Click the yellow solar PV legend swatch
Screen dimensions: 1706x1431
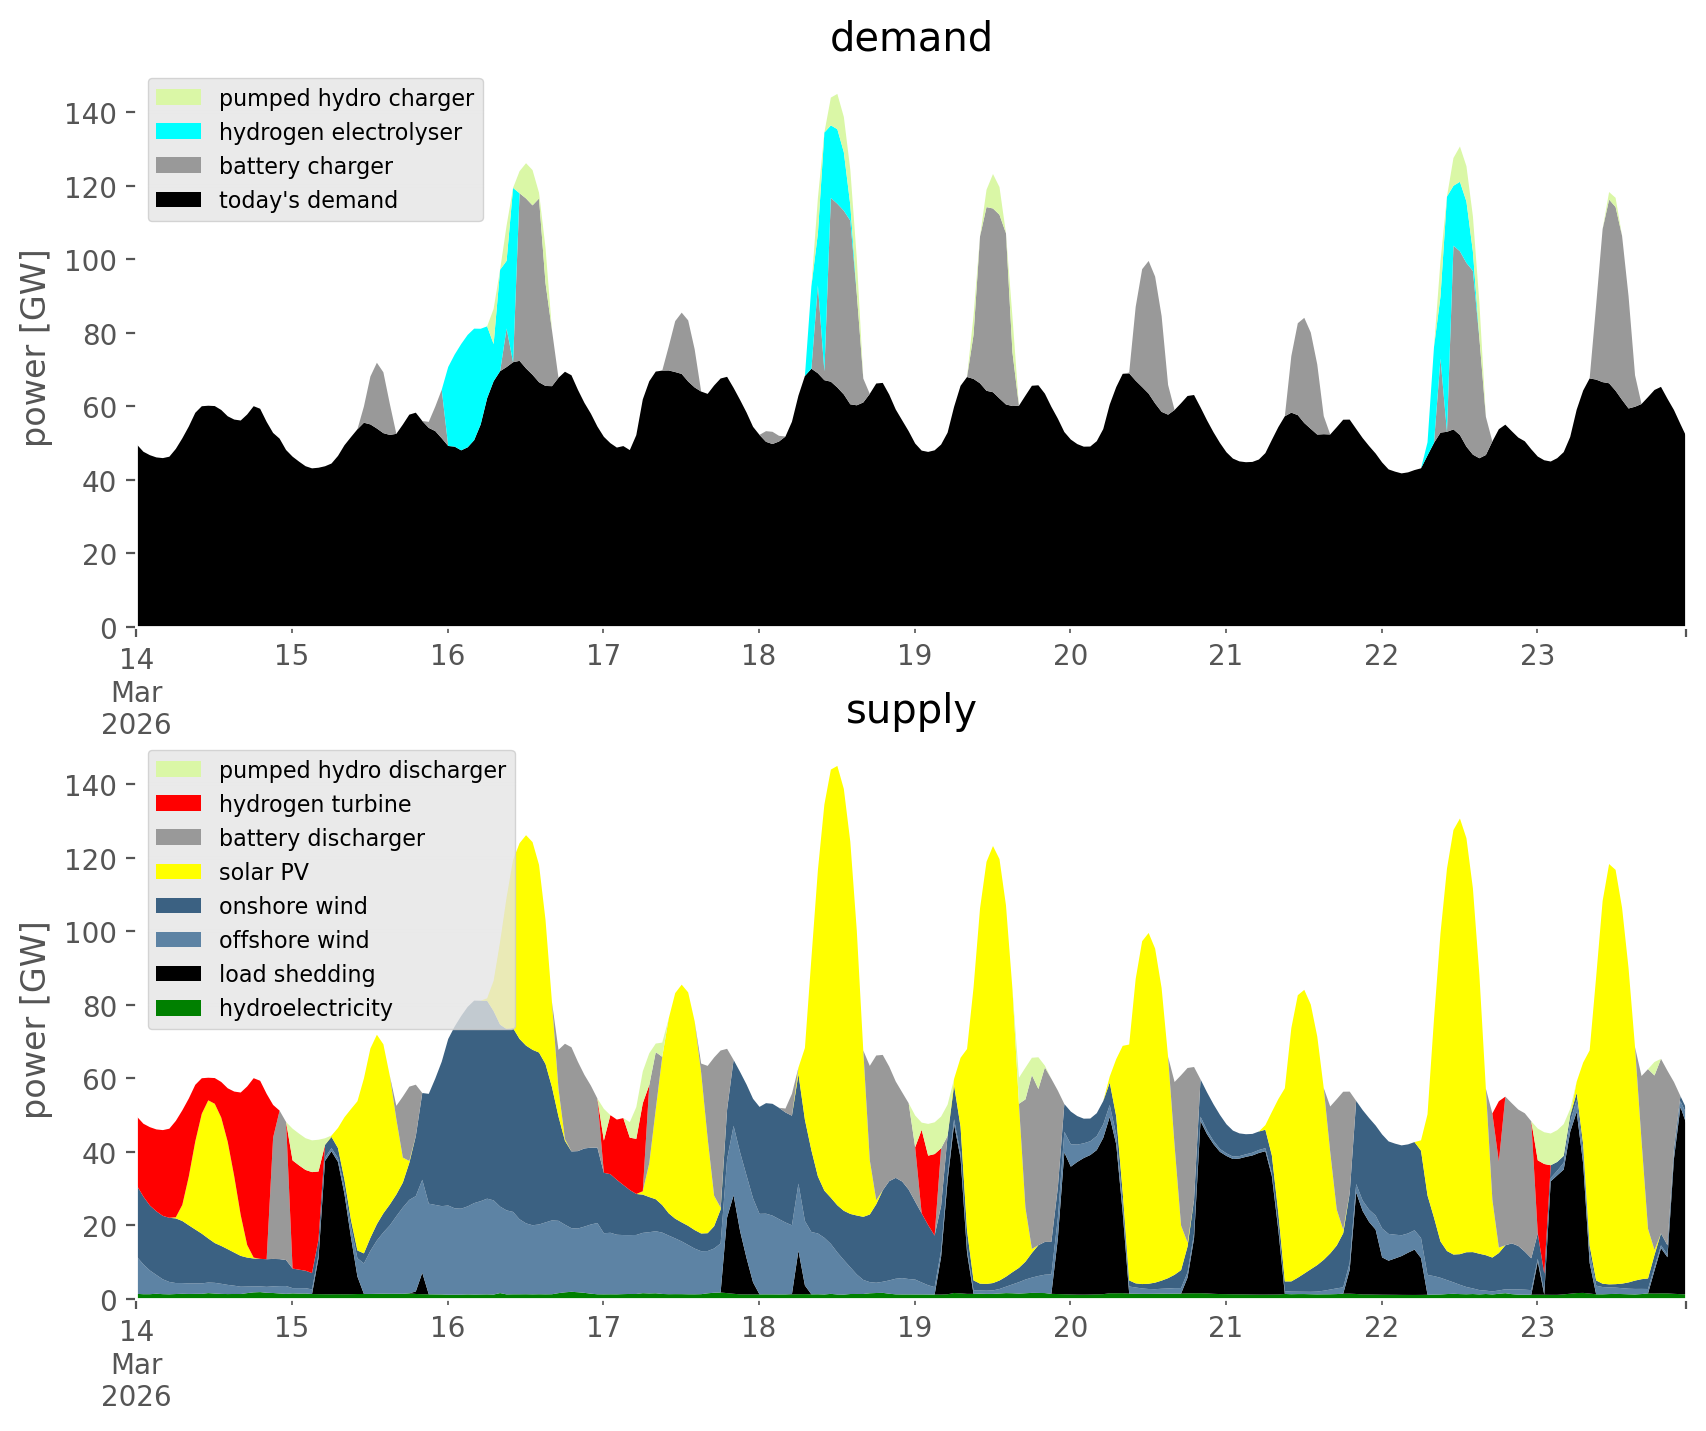point(179,872)
